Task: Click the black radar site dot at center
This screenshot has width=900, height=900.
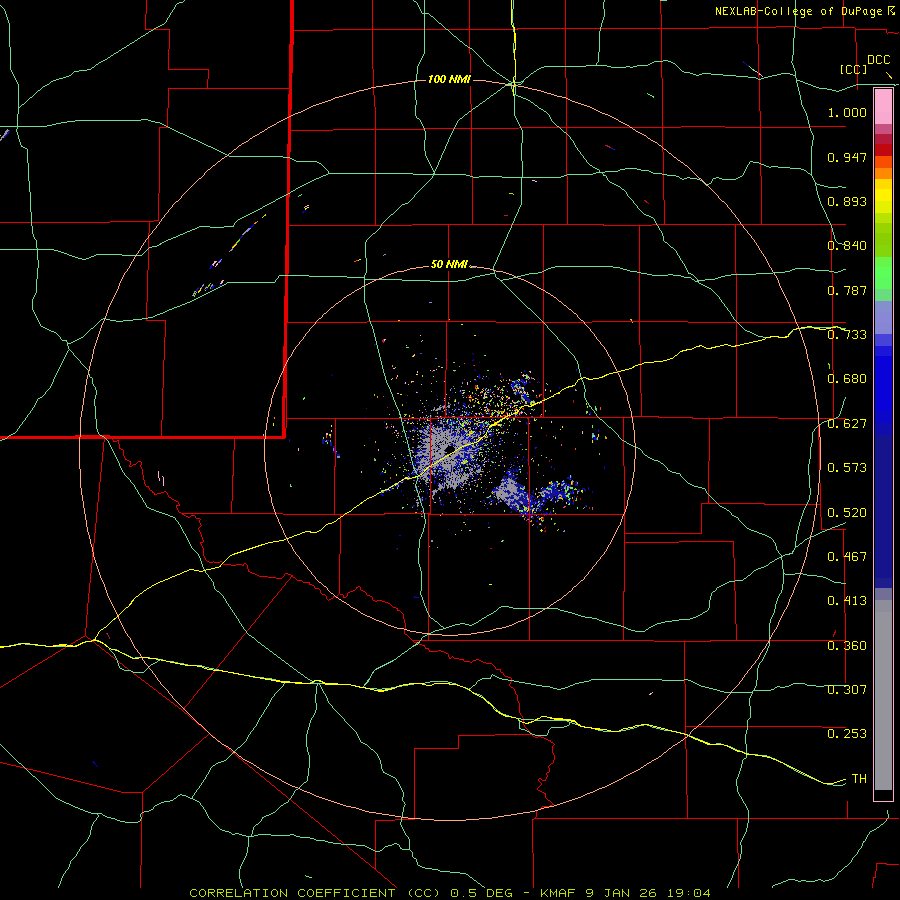Action: [449, 448]
